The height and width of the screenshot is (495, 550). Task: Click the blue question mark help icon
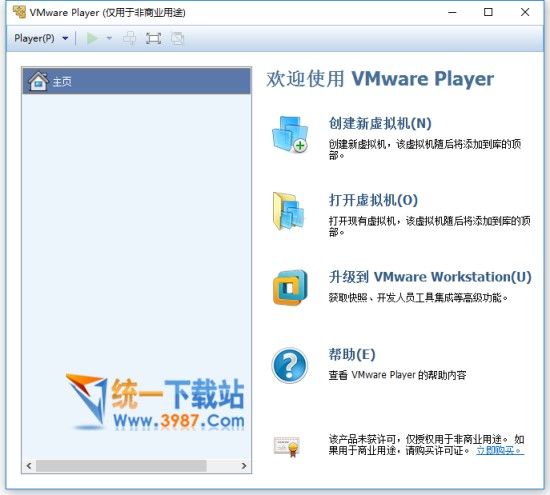[290, 365]
